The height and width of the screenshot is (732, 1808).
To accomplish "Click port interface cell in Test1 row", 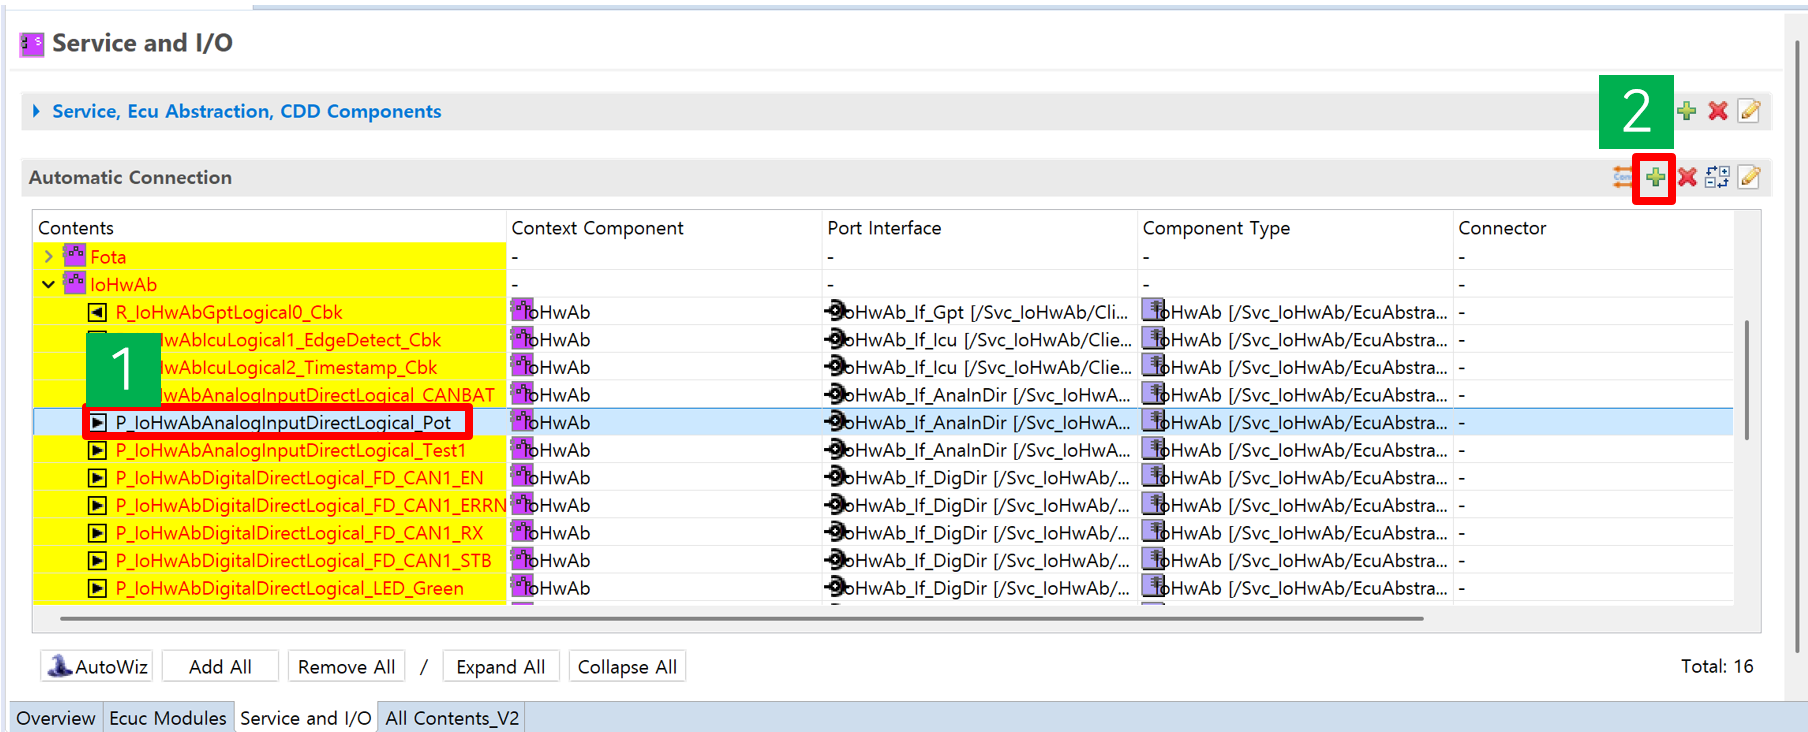I will 980,450.
